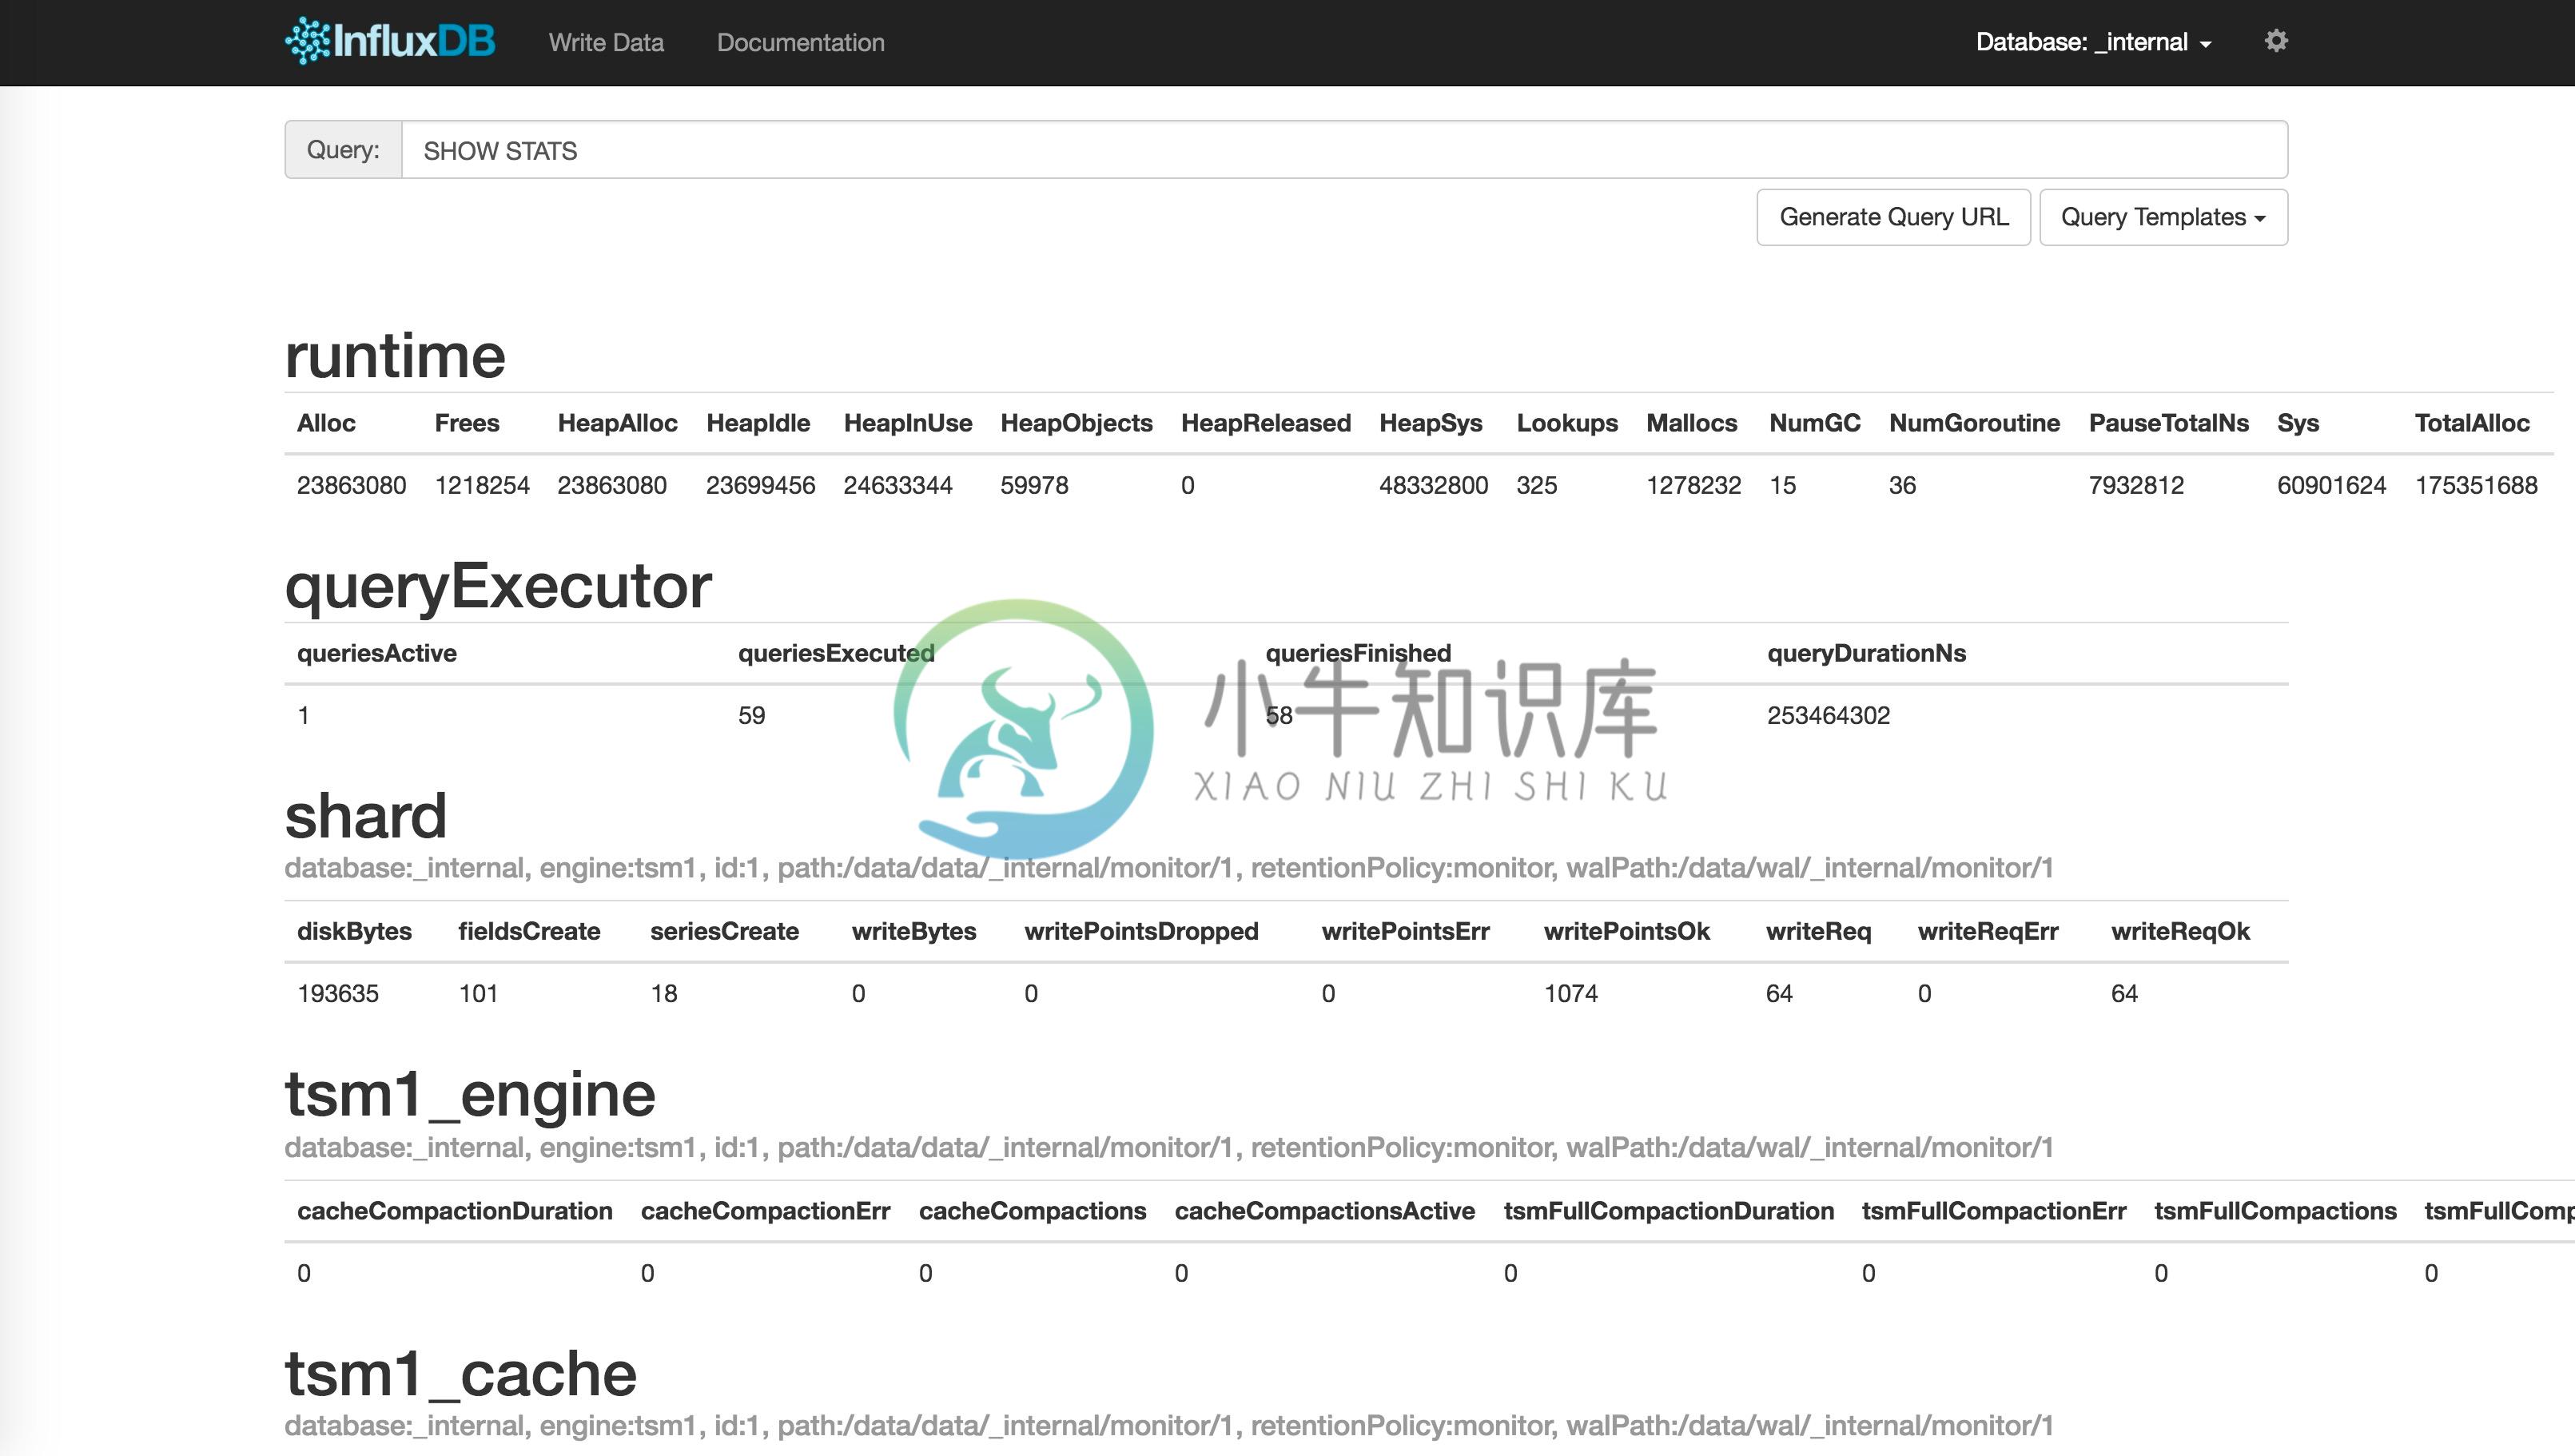Toggle the SHOW STATS query input field
The height and width of the screenshot is (1456, 2575).
tap(1344, 150)
